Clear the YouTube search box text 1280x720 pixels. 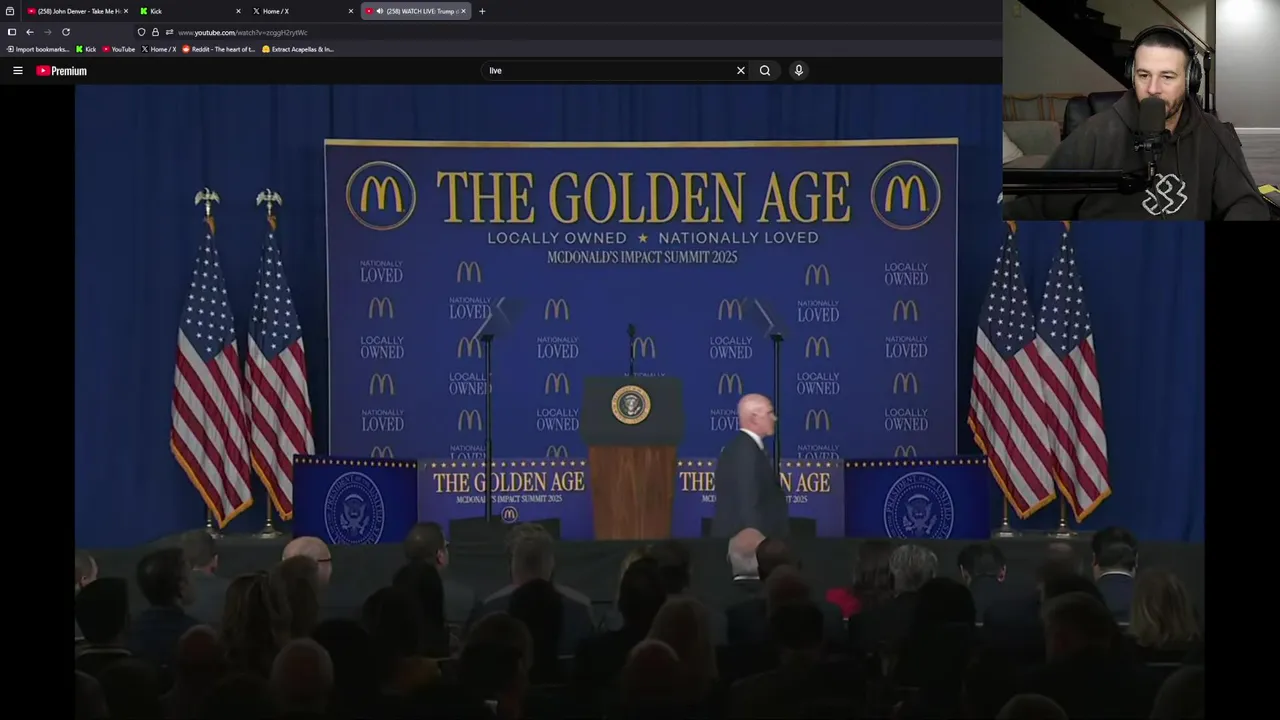tap(740, 71)
